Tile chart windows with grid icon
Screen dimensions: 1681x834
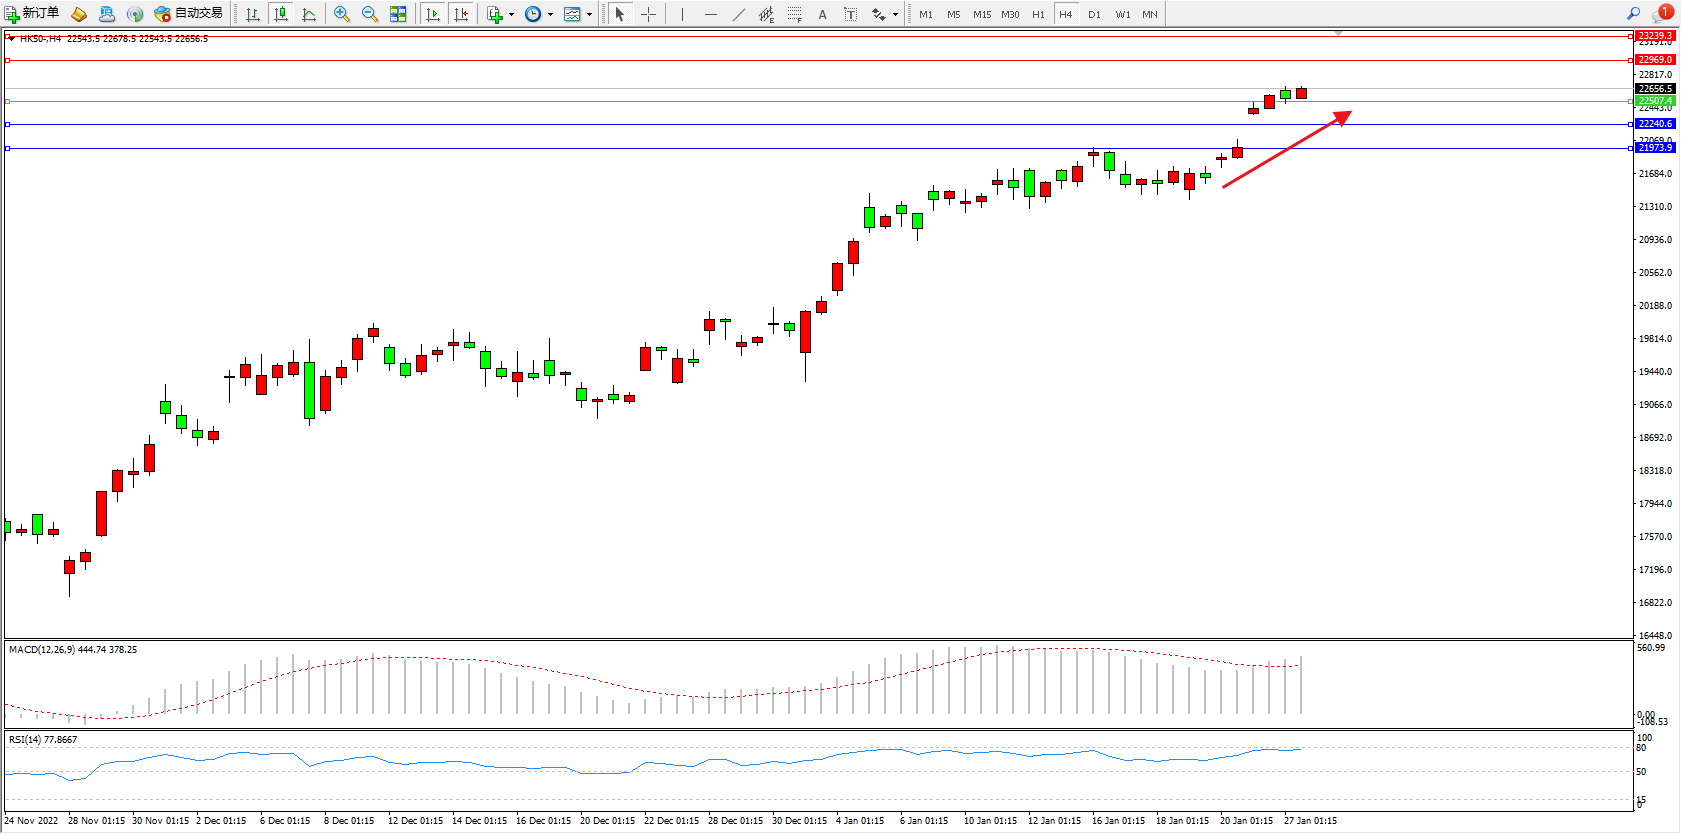398,14
